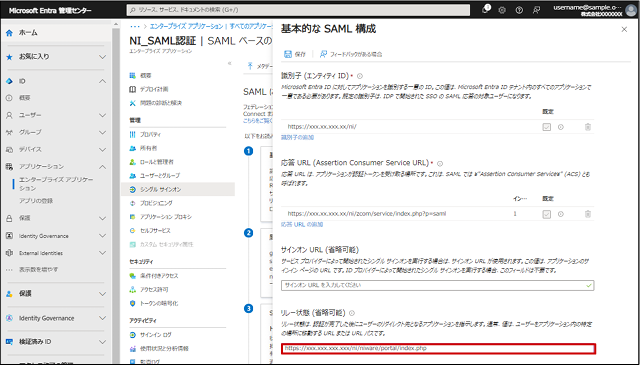
Task: Click the ホーム home icon
Action: click(x=9, y=33)
